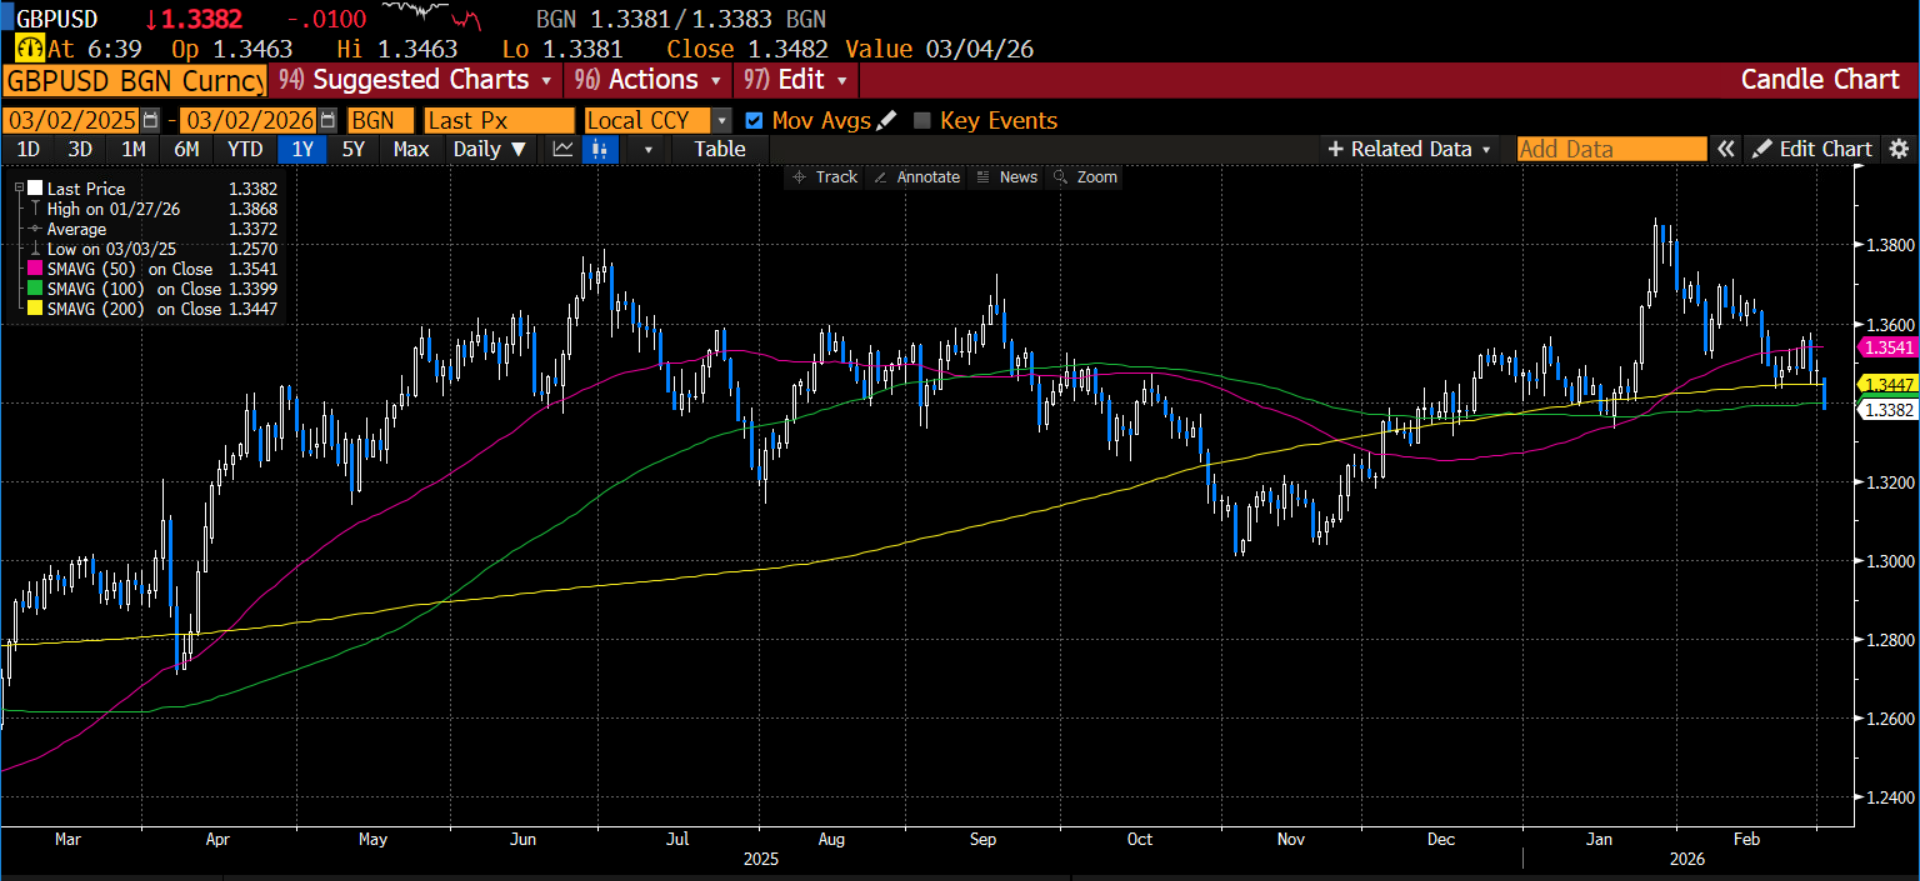
Task: Switch to the 5Y time range
Action: coord(353,149)
